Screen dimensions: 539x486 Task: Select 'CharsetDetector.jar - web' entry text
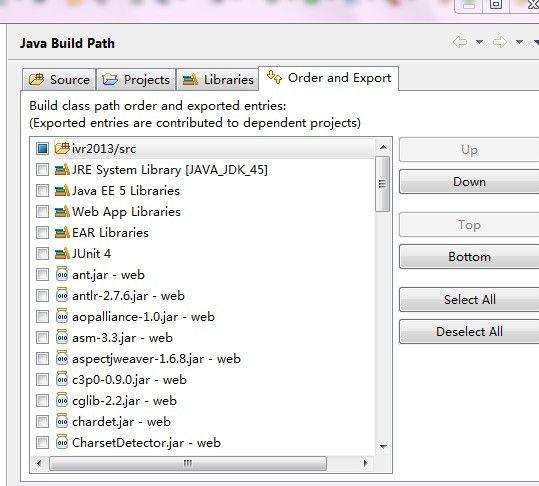[146, 443]
